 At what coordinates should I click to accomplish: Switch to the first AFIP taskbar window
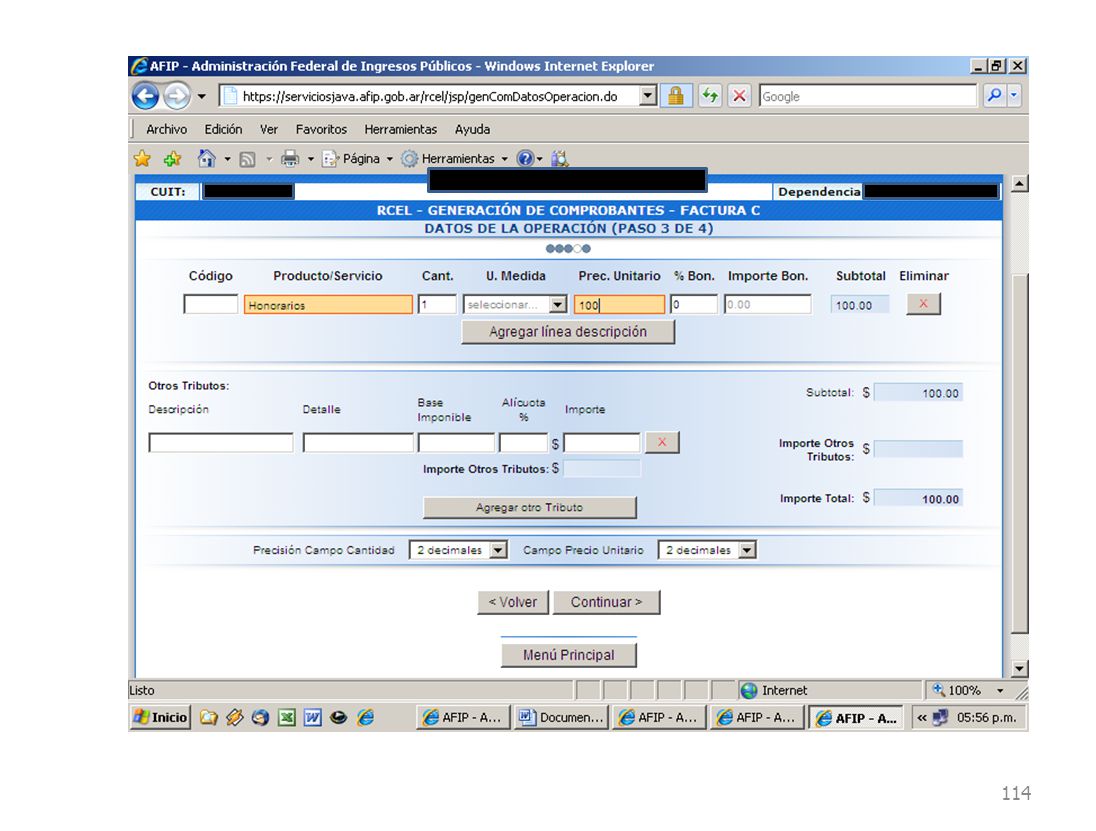tap(463, 718)
